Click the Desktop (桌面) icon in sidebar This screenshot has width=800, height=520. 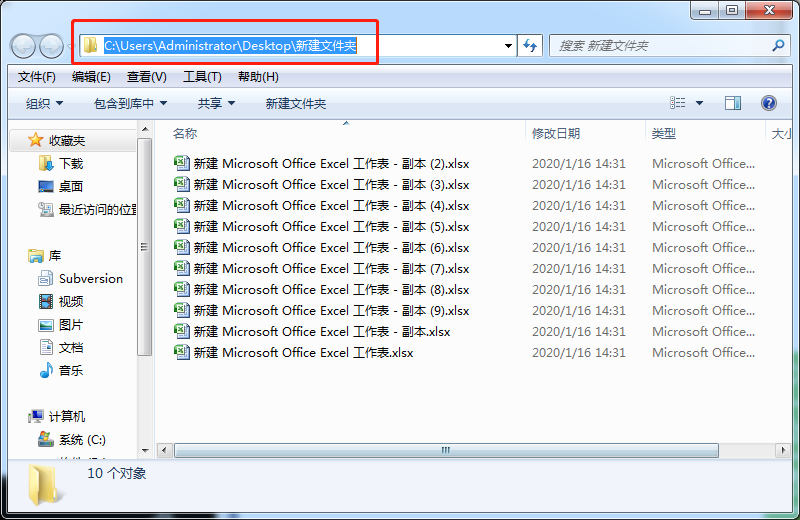click(x=46, y=186)
